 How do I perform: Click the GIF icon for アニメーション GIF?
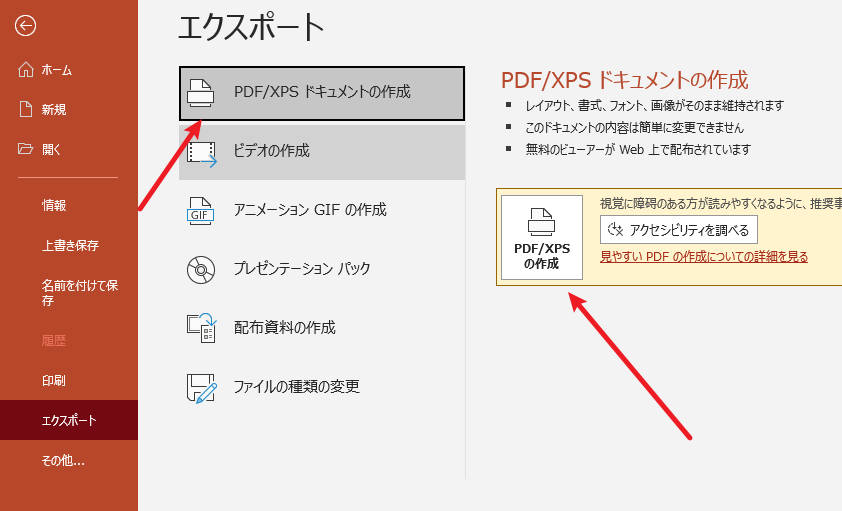[x=200, y=210]
